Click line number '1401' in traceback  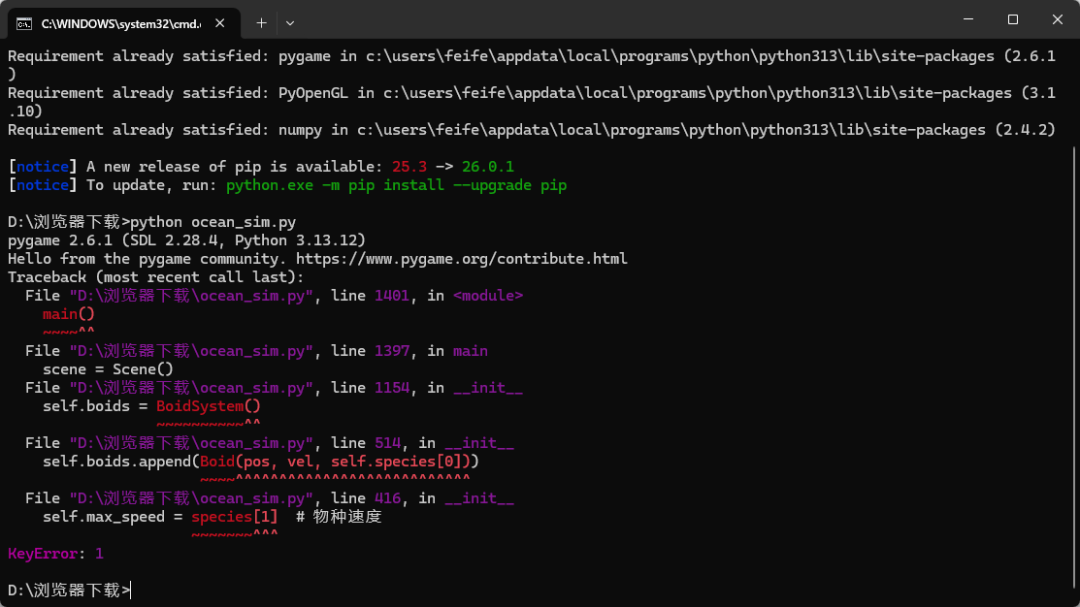coord(391,296)
